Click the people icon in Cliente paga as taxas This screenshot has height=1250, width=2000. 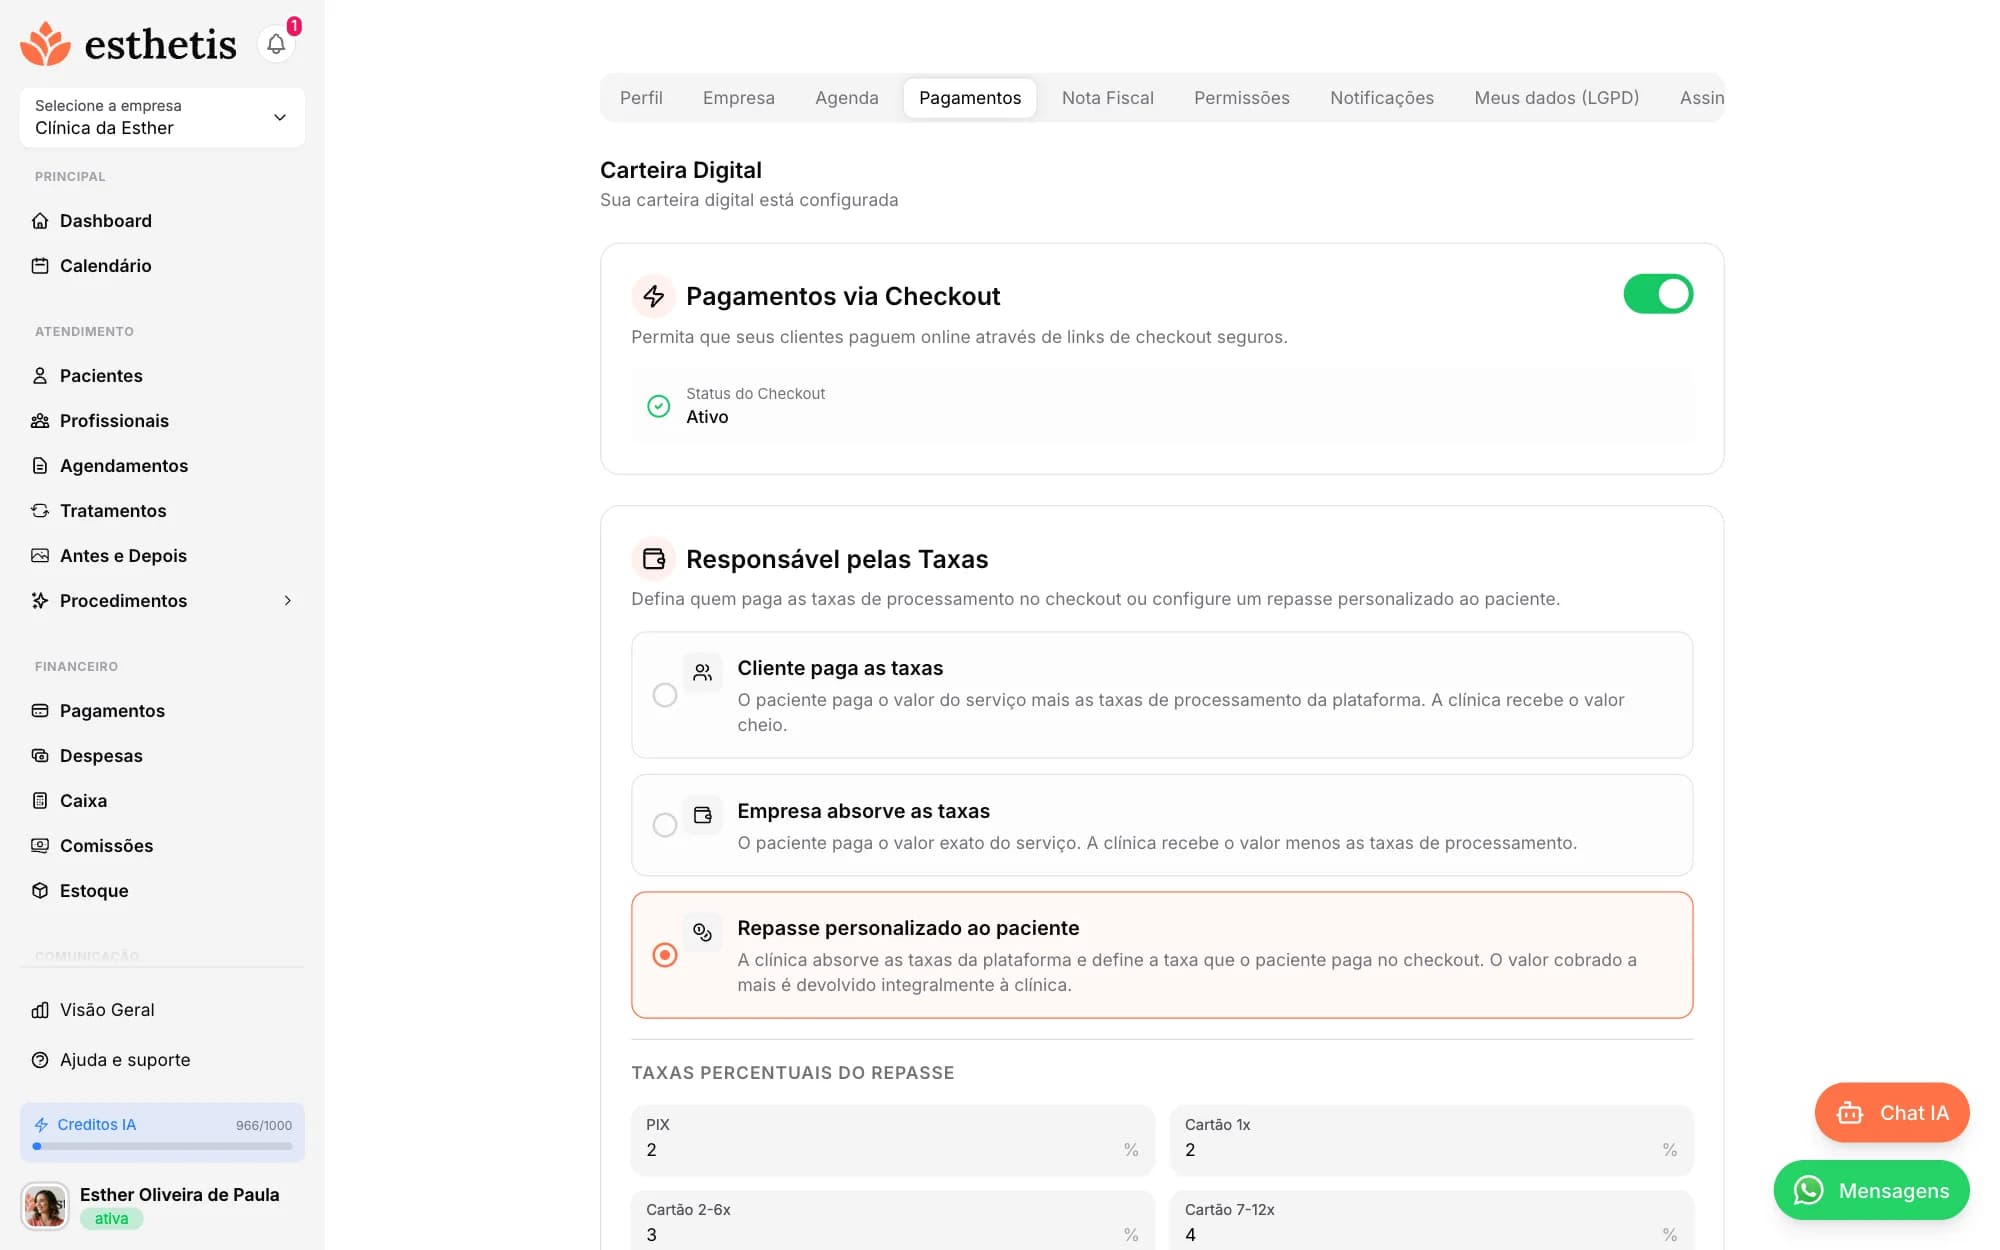[703, 672]
